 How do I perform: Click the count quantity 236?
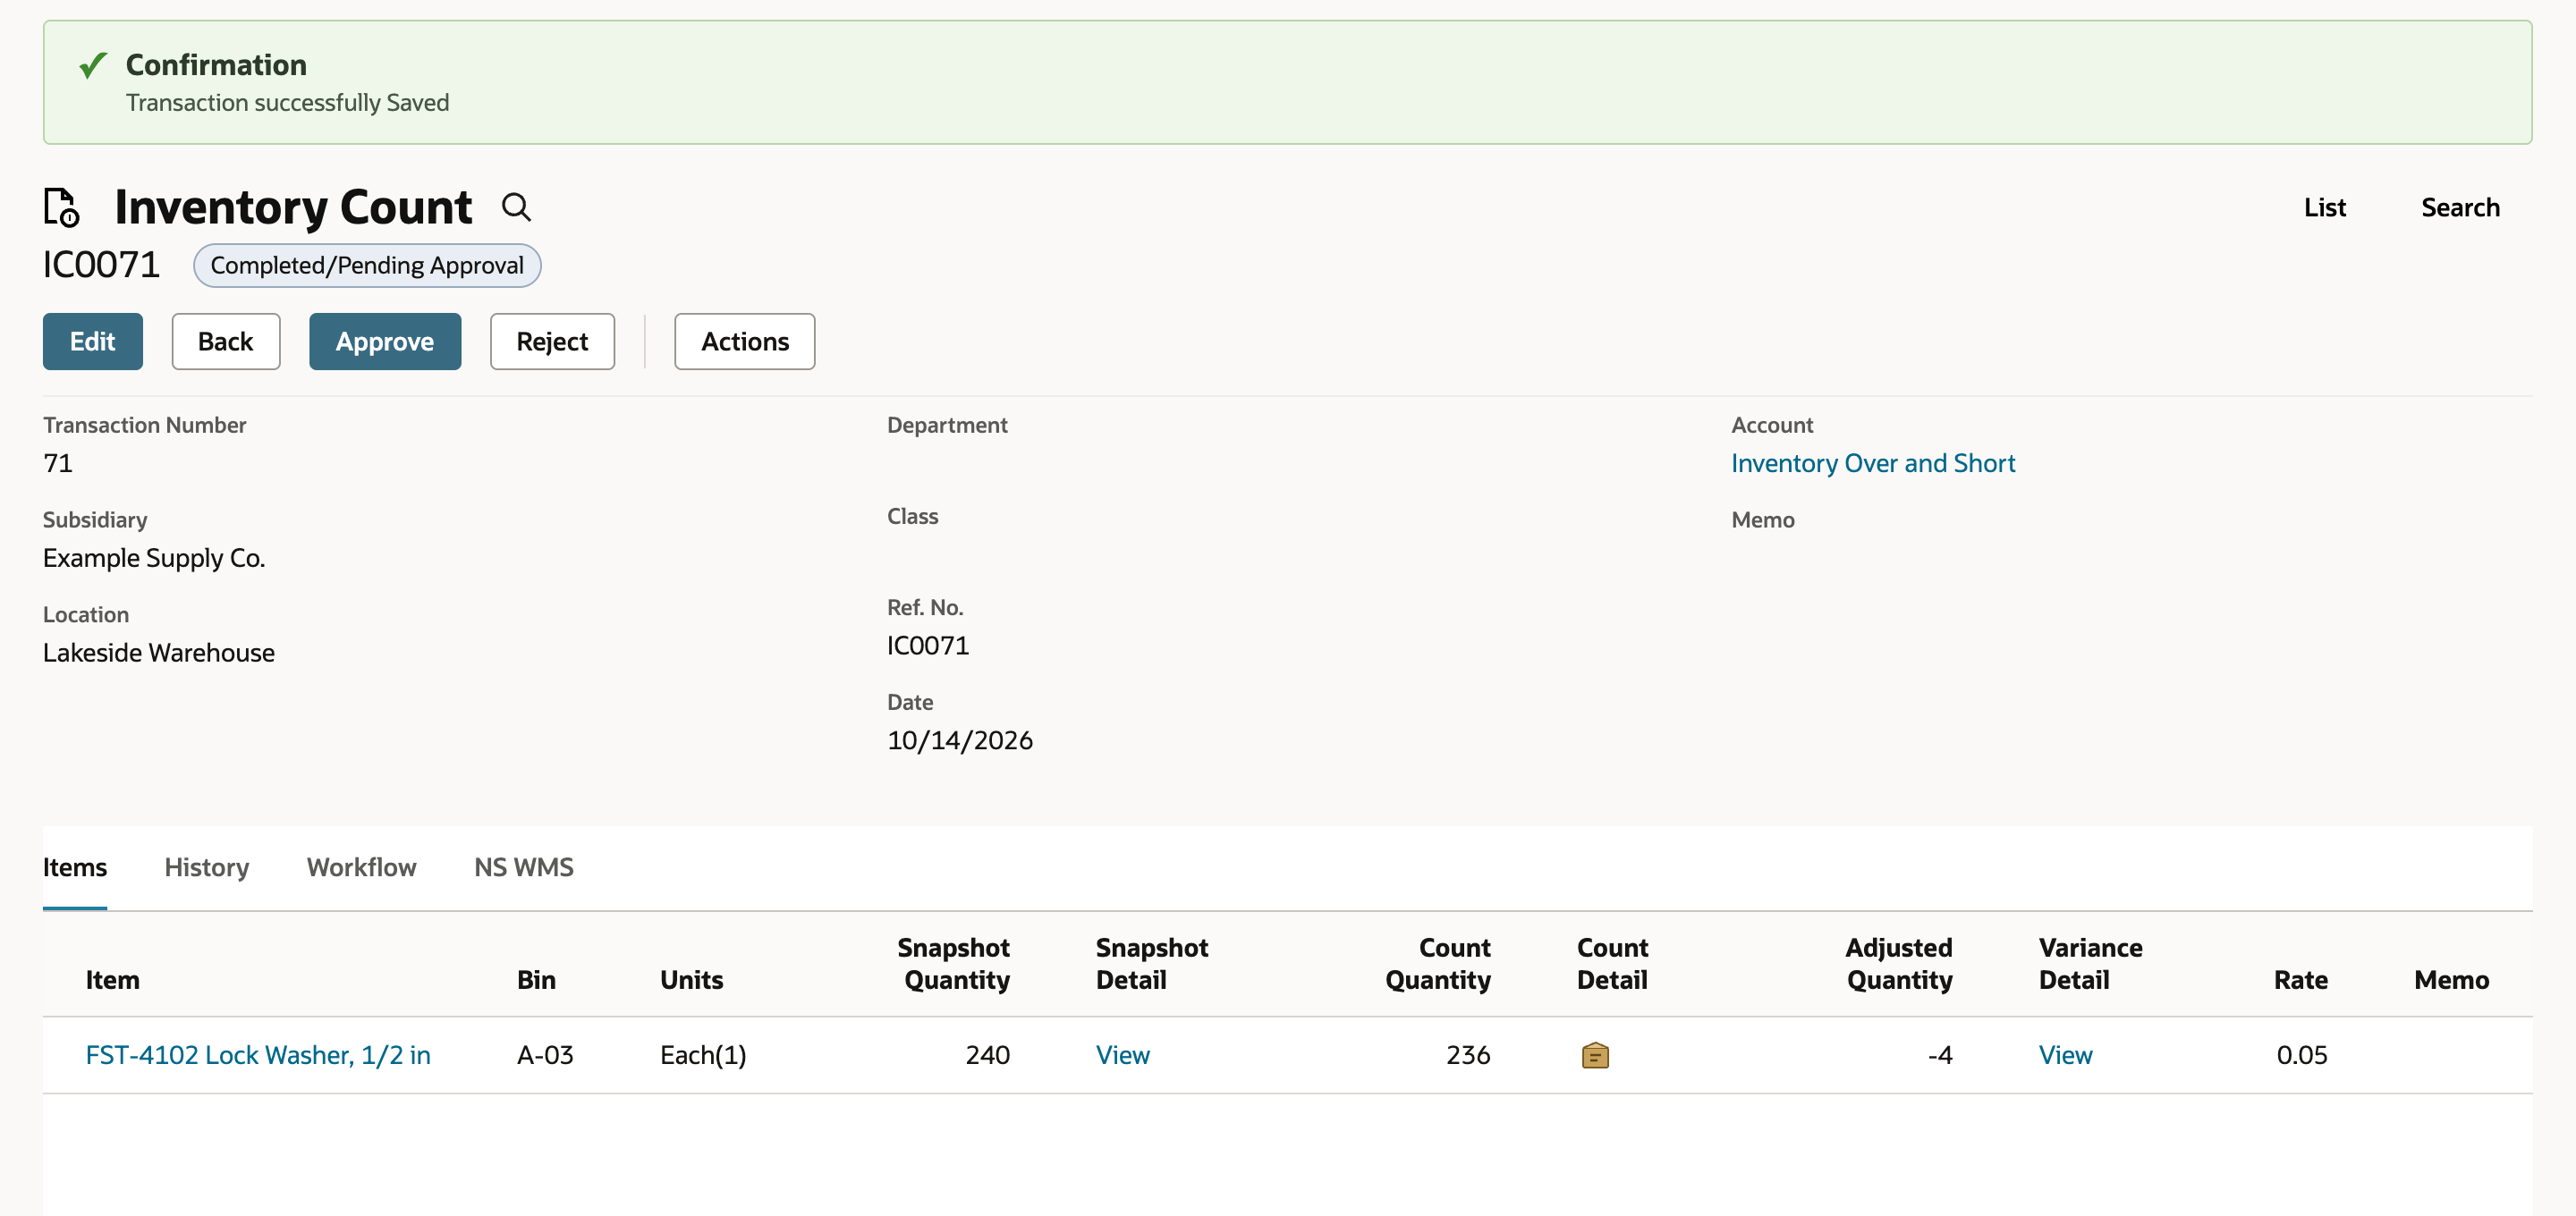[1468, 1055]
